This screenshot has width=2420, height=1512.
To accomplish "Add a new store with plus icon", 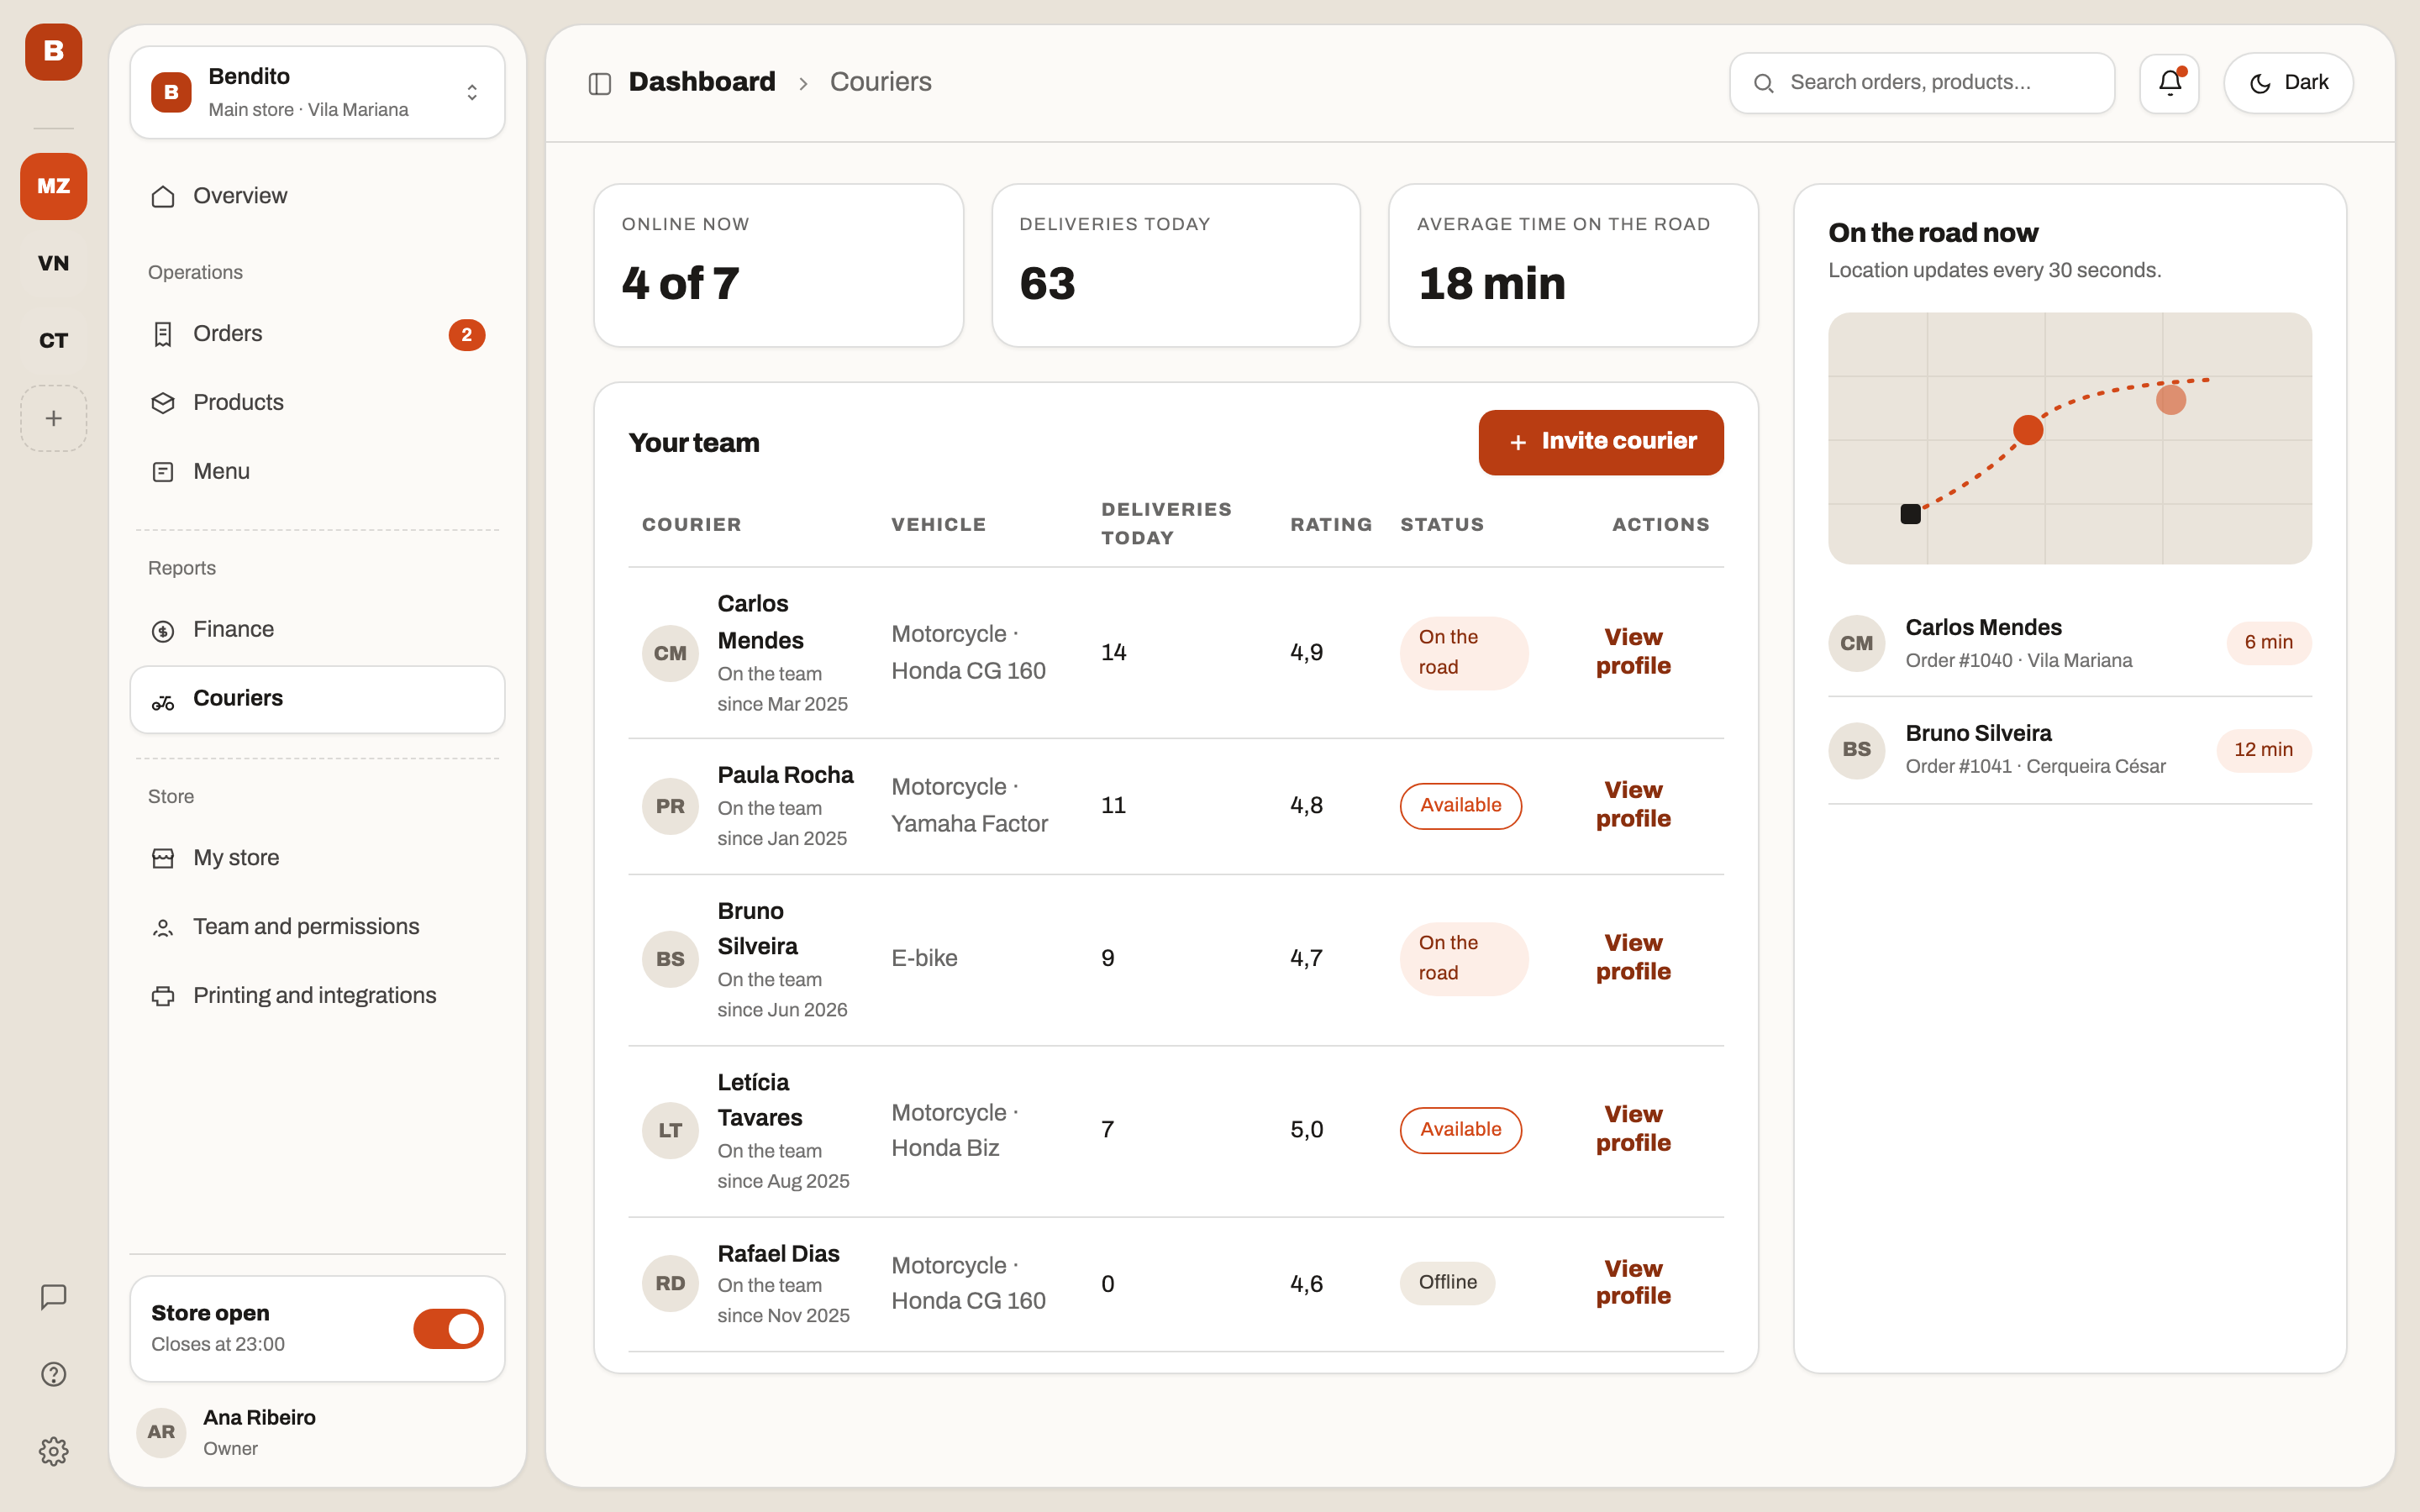I will [53, 418].
